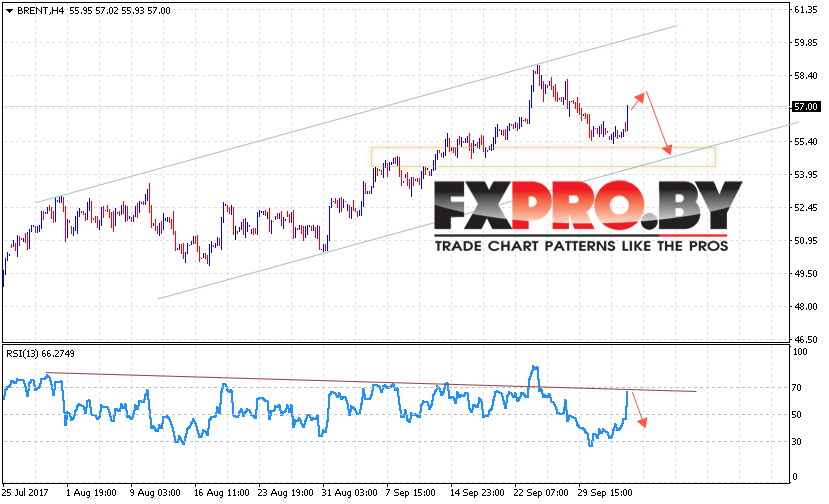
Task: Open the chart menu arrow beside BRENT,H4
Action: pyautogui.click(x=9, y=11)
